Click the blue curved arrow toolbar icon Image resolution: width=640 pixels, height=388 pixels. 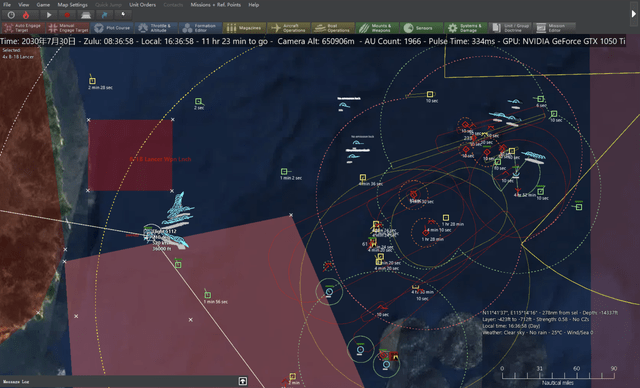coord(104,15)
